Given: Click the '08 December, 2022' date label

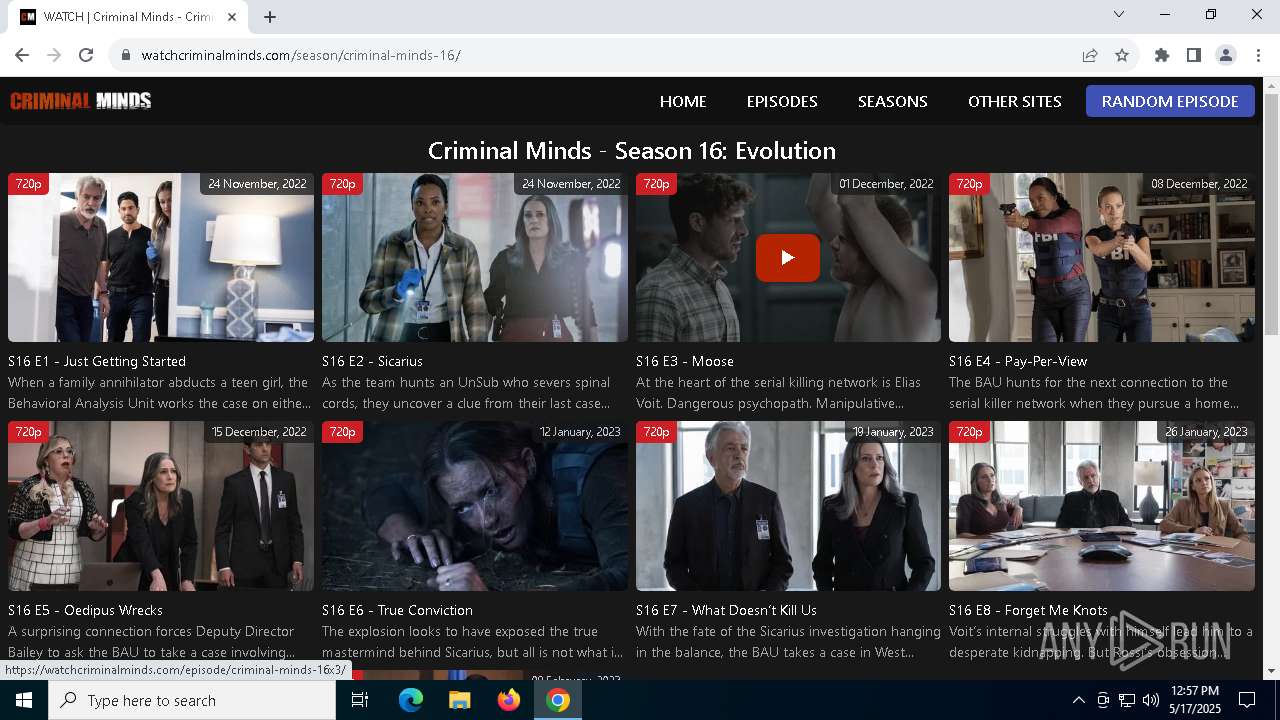Looking at the screenshot, I should click(x=1199, y=184).
